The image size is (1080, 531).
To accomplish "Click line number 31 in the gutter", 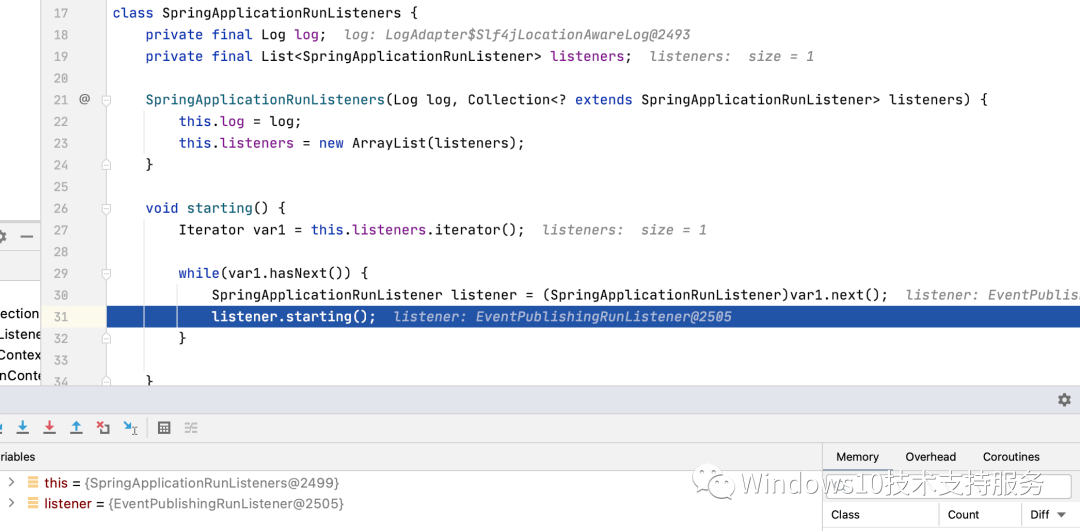I will [x=60, y=317].
